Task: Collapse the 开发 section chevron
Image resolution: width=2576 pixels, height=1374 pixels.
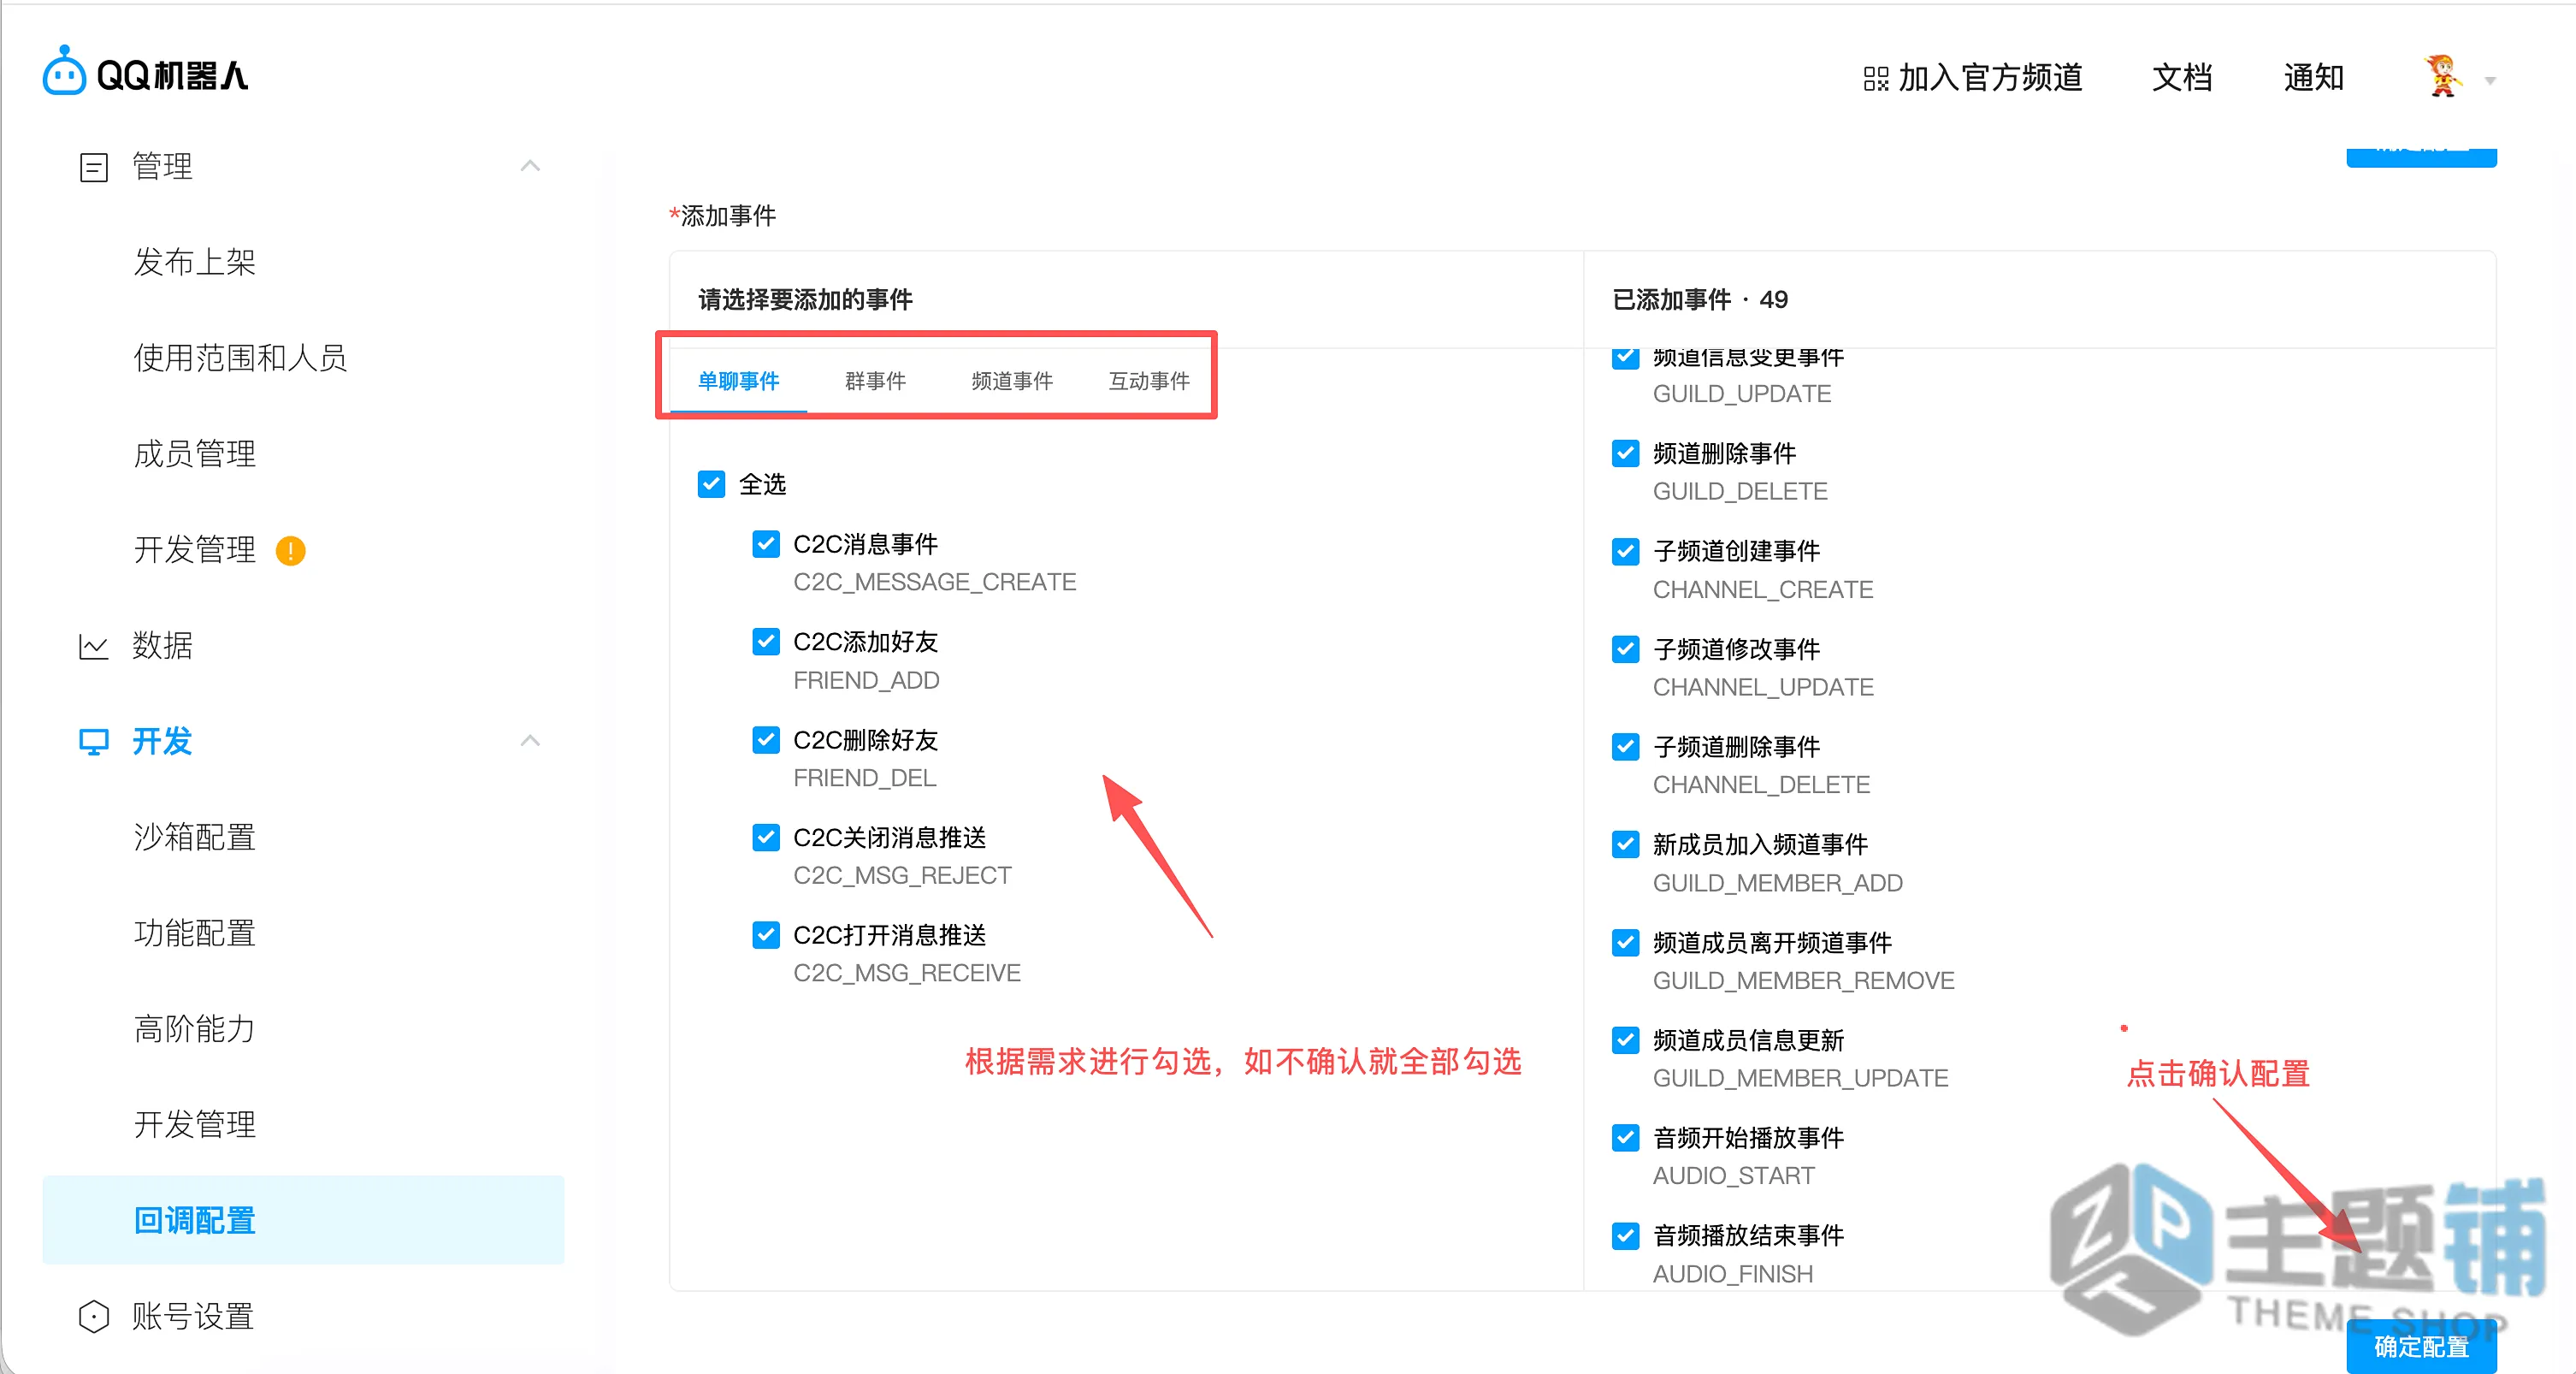Action: [x=530, y=741]
